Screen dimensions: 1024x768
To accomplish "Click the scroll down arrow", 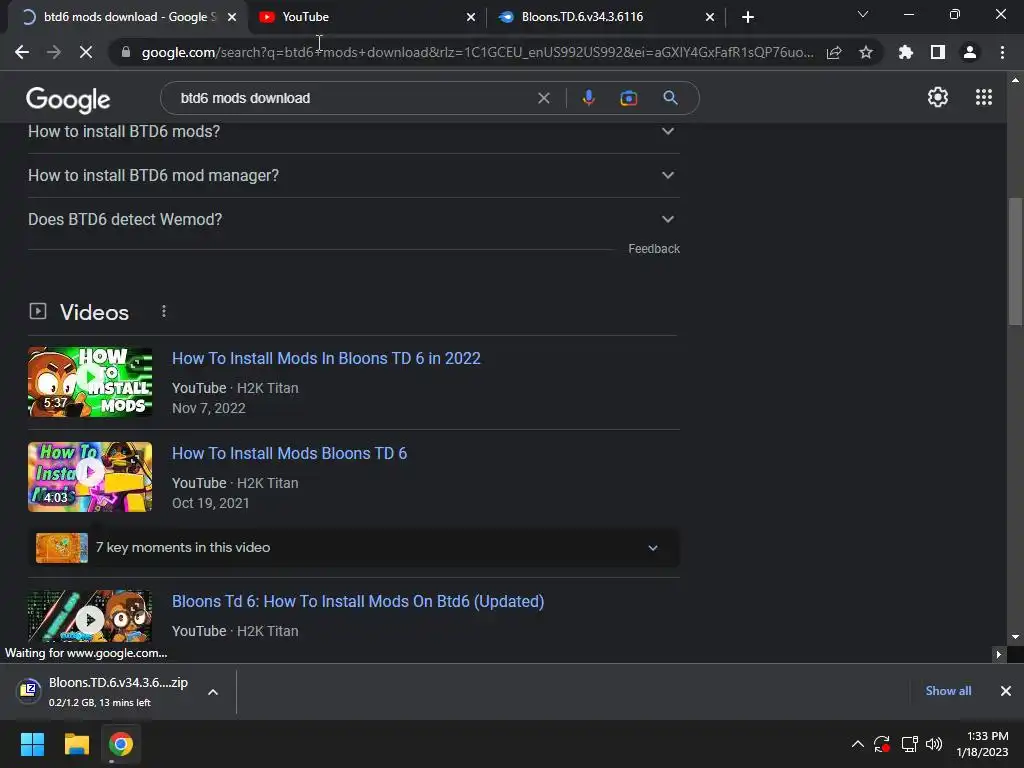I will click(1015, 637).
